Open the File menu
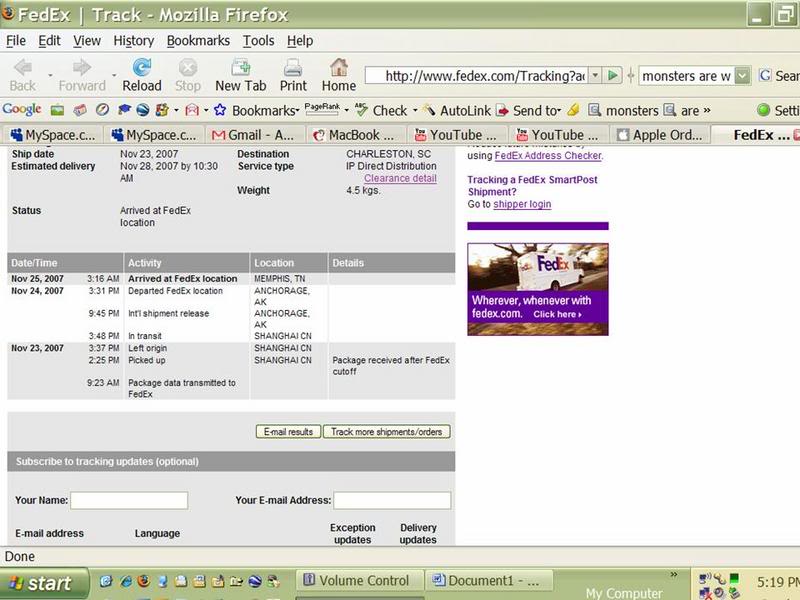The image size is (800, 600). pyautogui.click(x=16, y=41)
